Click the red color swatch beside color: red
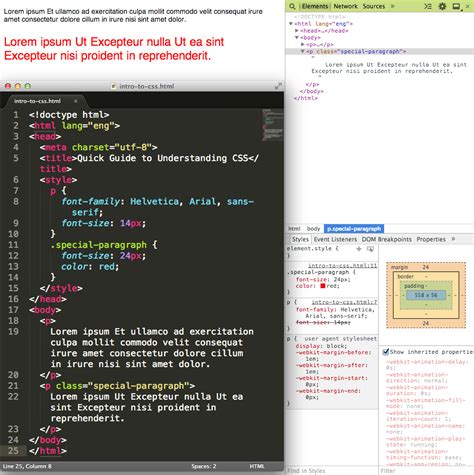 click(x=322, y=286)
